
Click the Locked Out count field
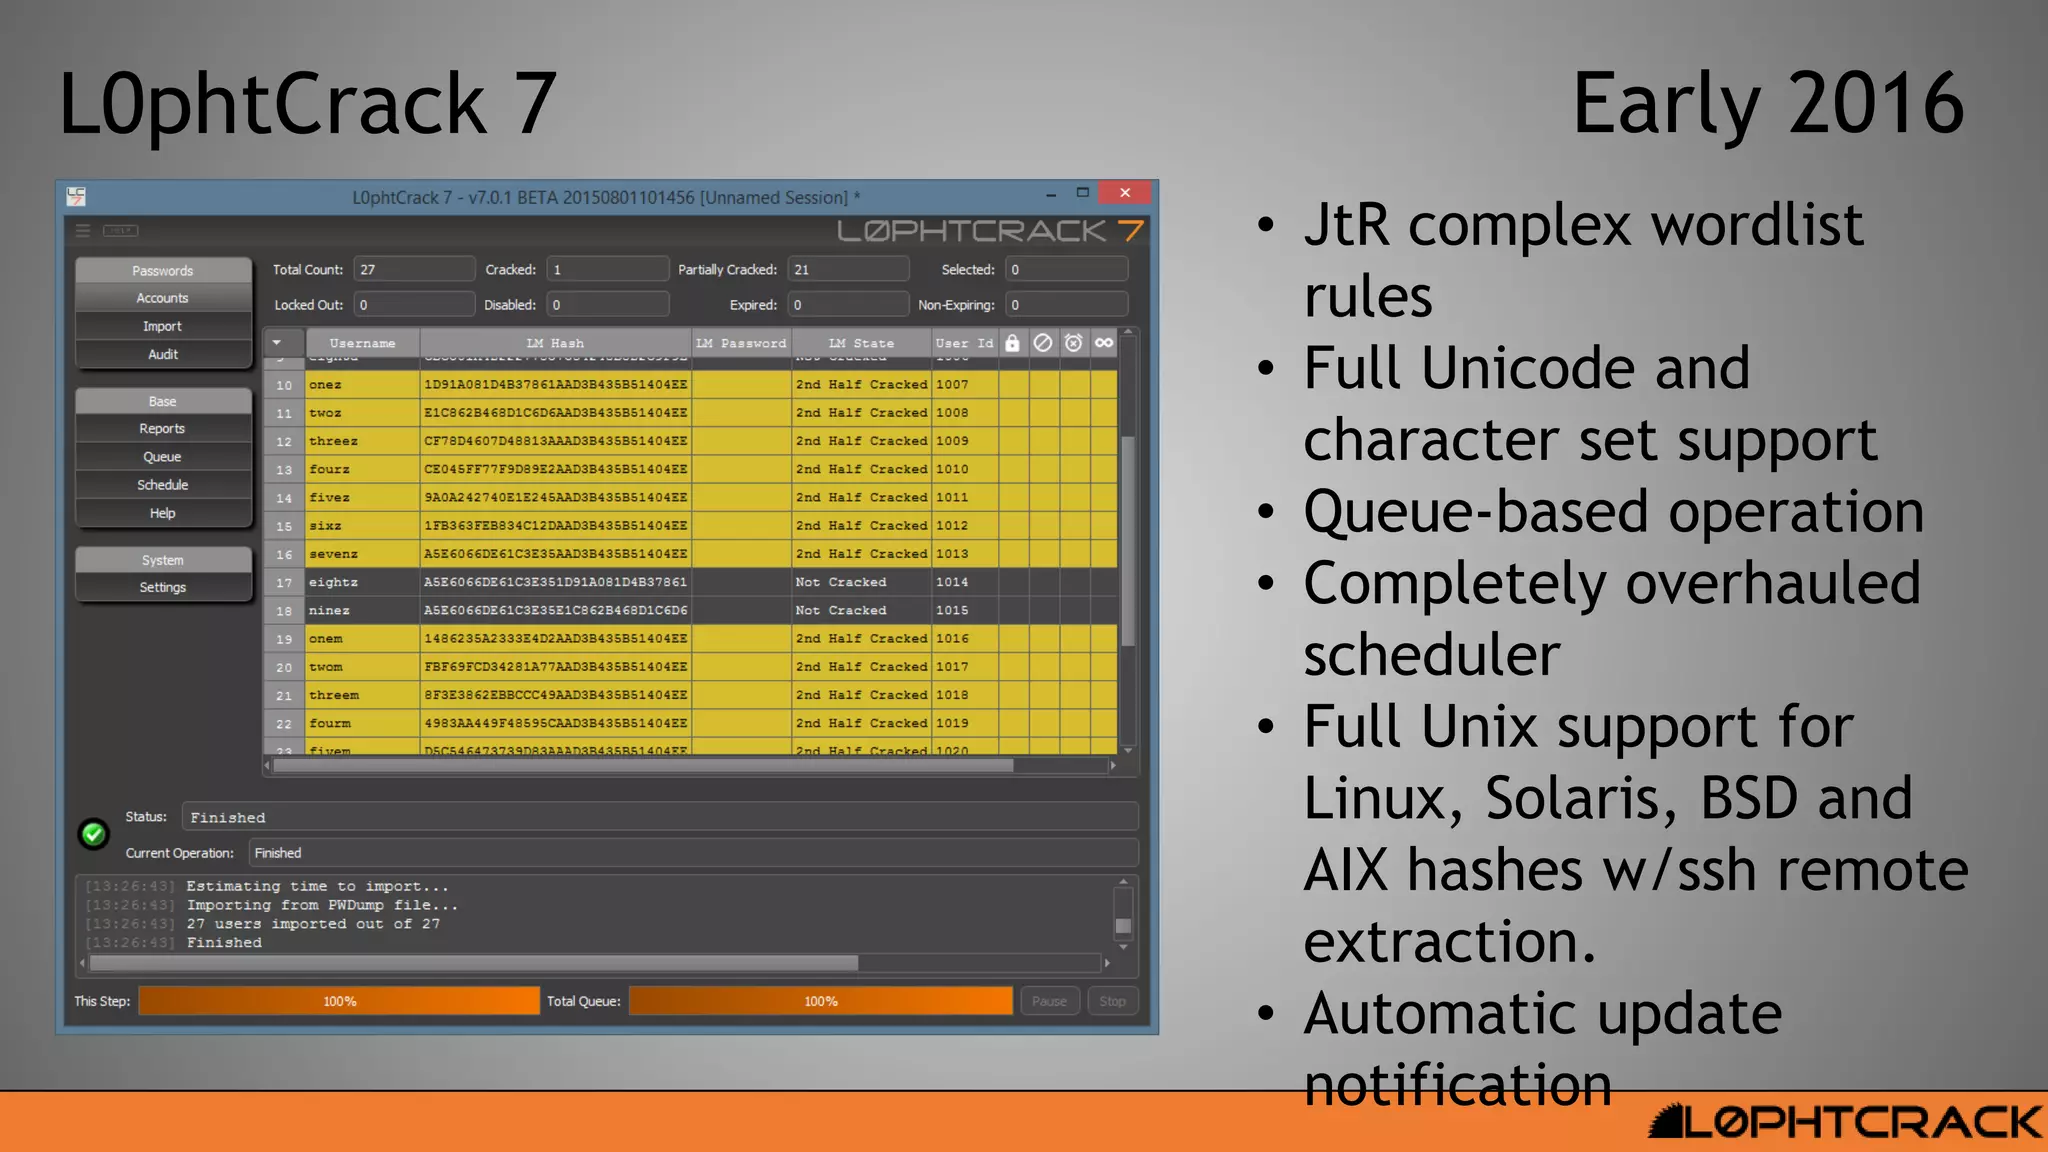[414, 304]
